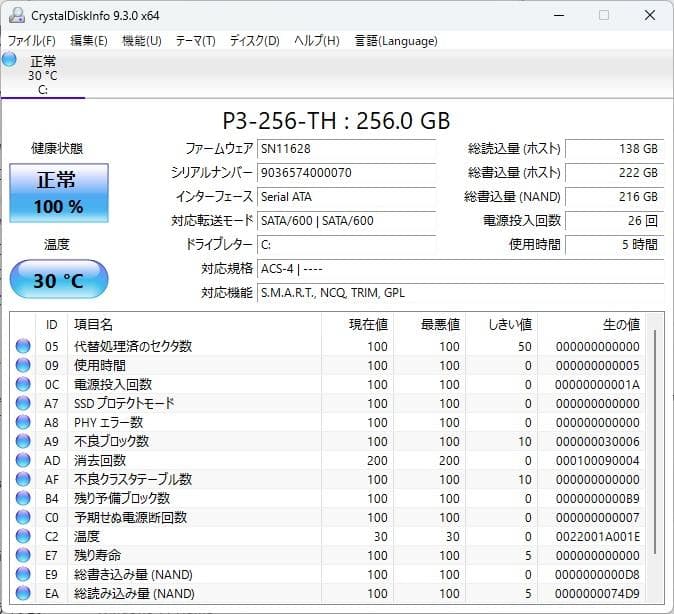The width and height of the screenshot is (674, 614).
Task: Open the ディスク(D) menu
Action: coord(254,41)
